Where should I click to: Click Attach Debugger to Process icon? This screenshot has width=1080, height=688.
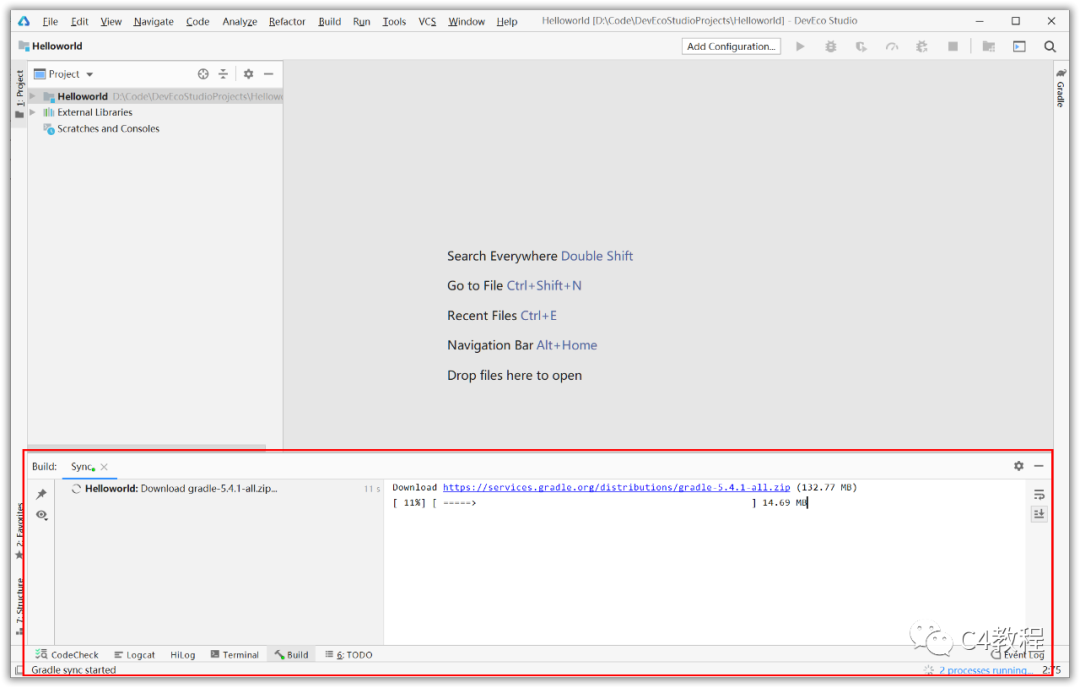(922, 46)
